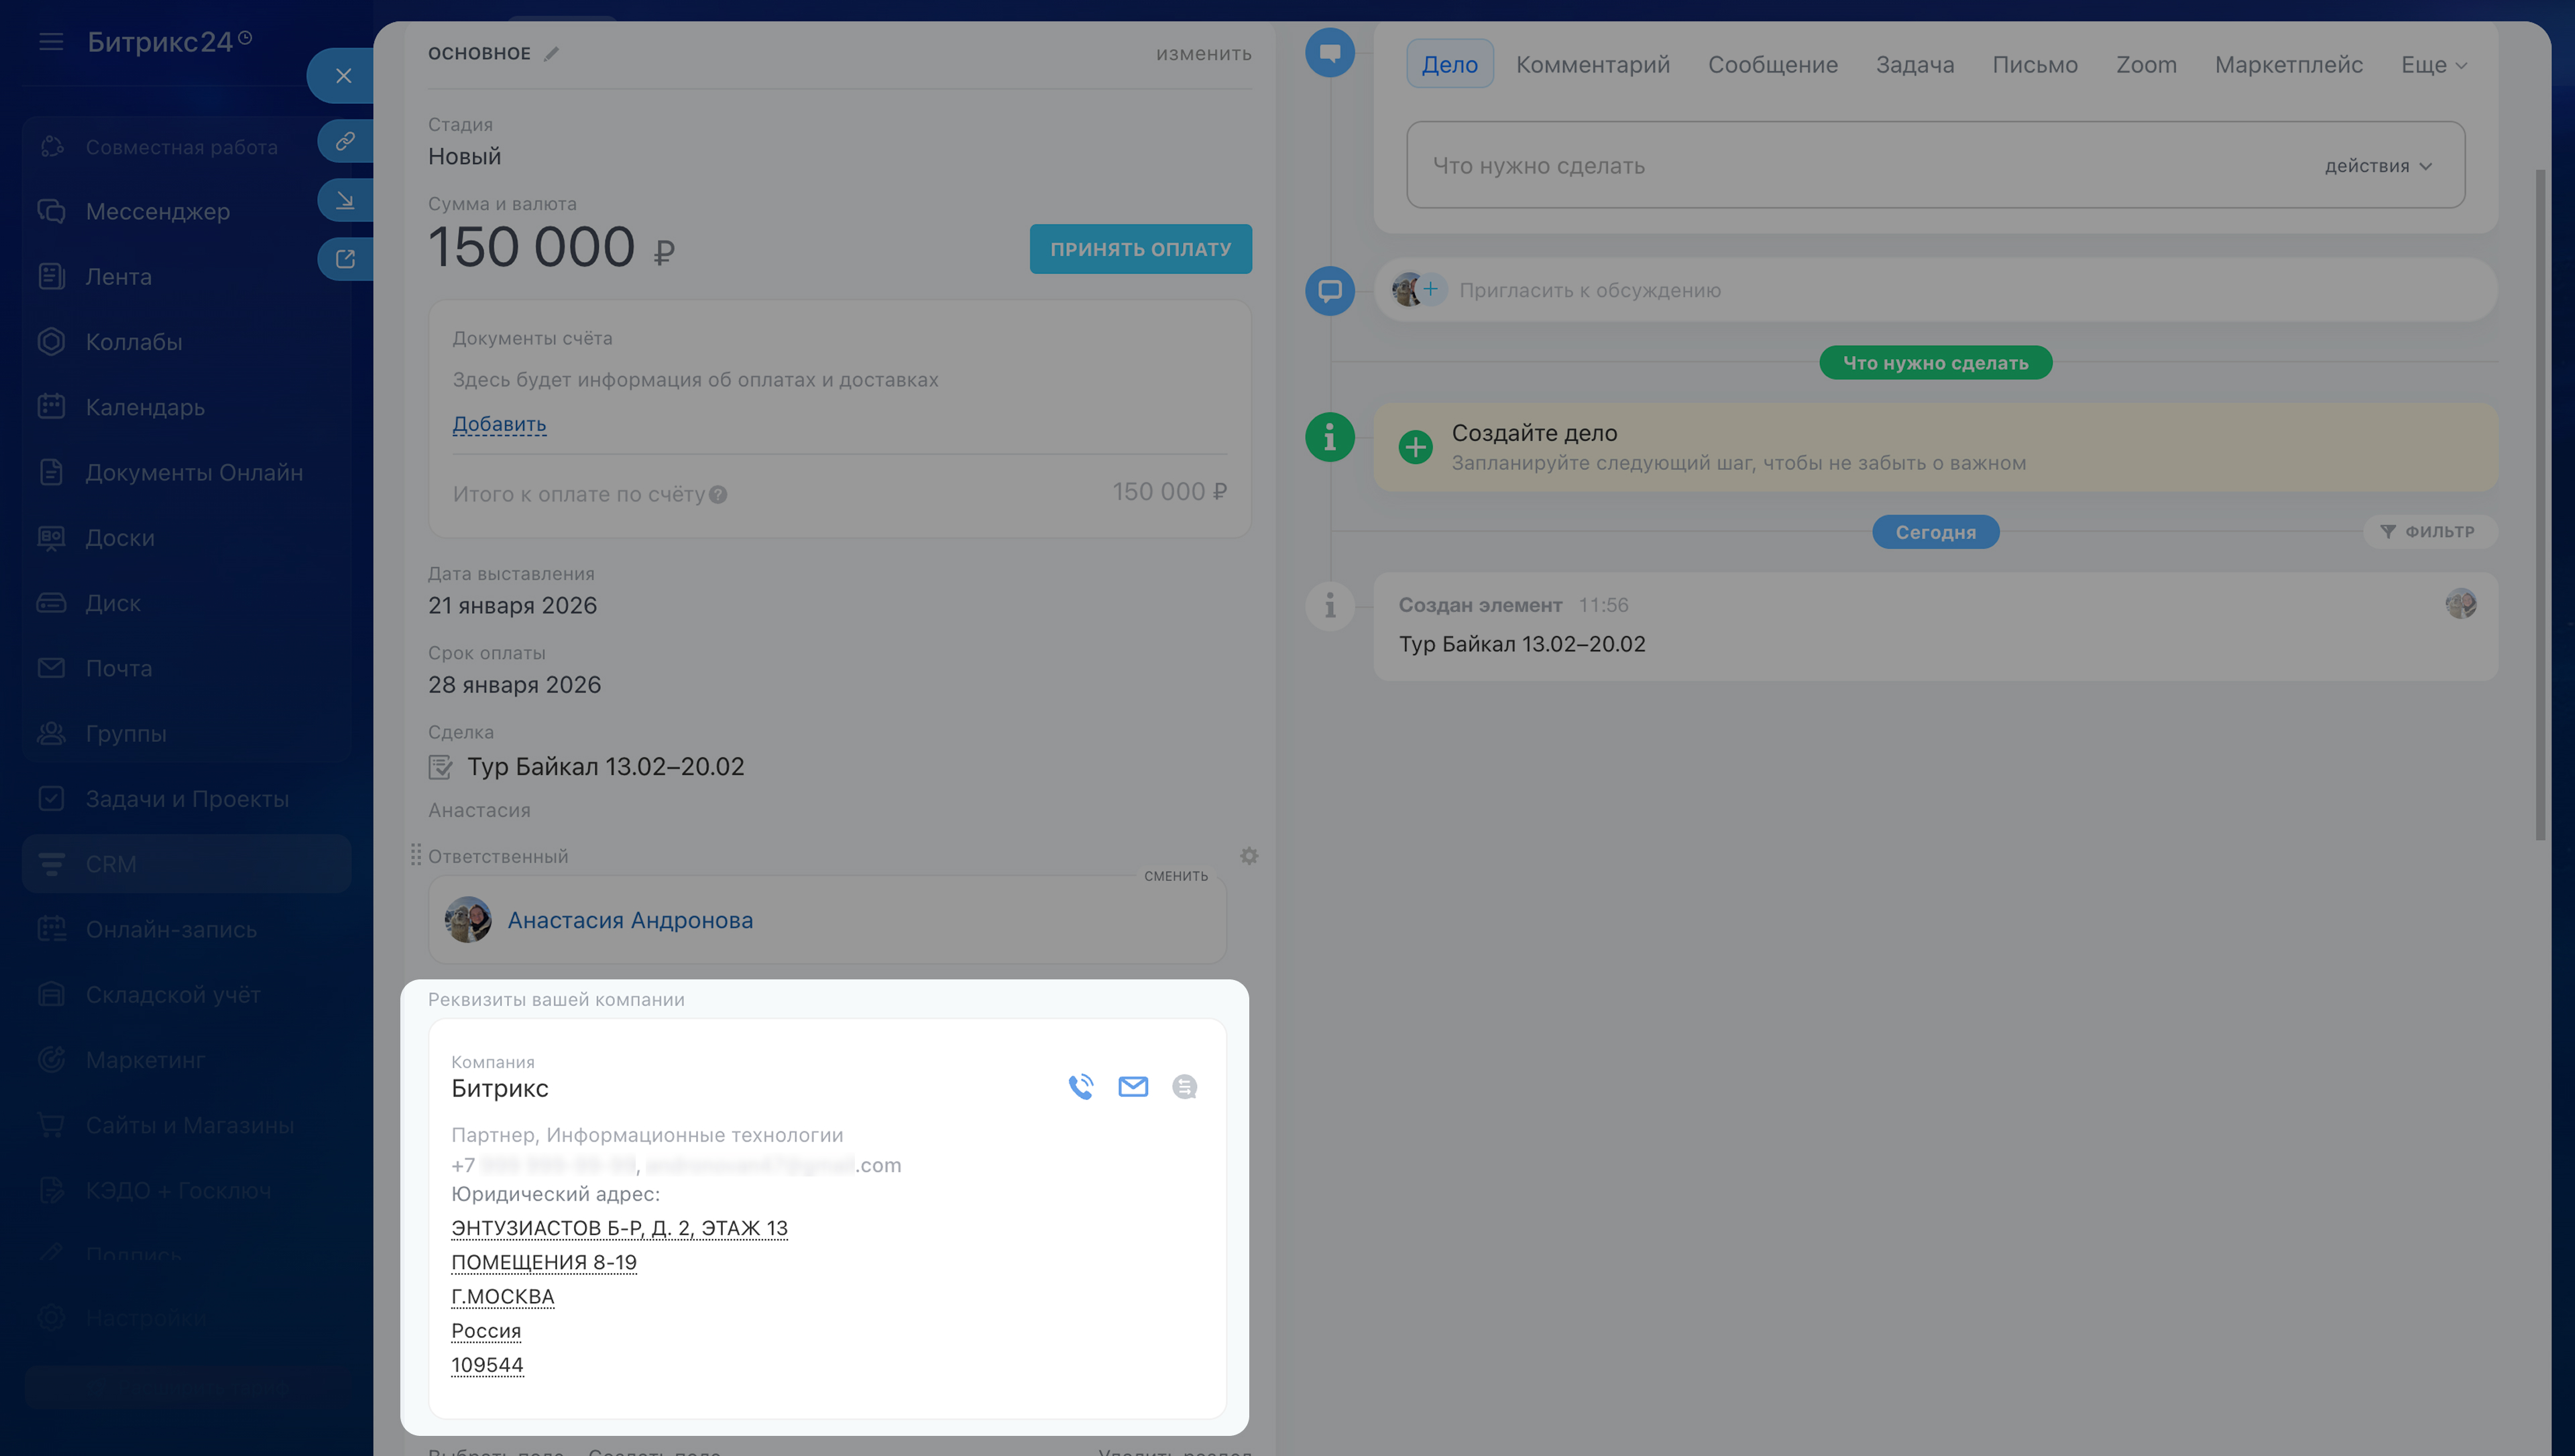This screenshot has height=1456, width=2575.
Task: Open the chat bubble icon in company card
Action: click(1184, 1087)
